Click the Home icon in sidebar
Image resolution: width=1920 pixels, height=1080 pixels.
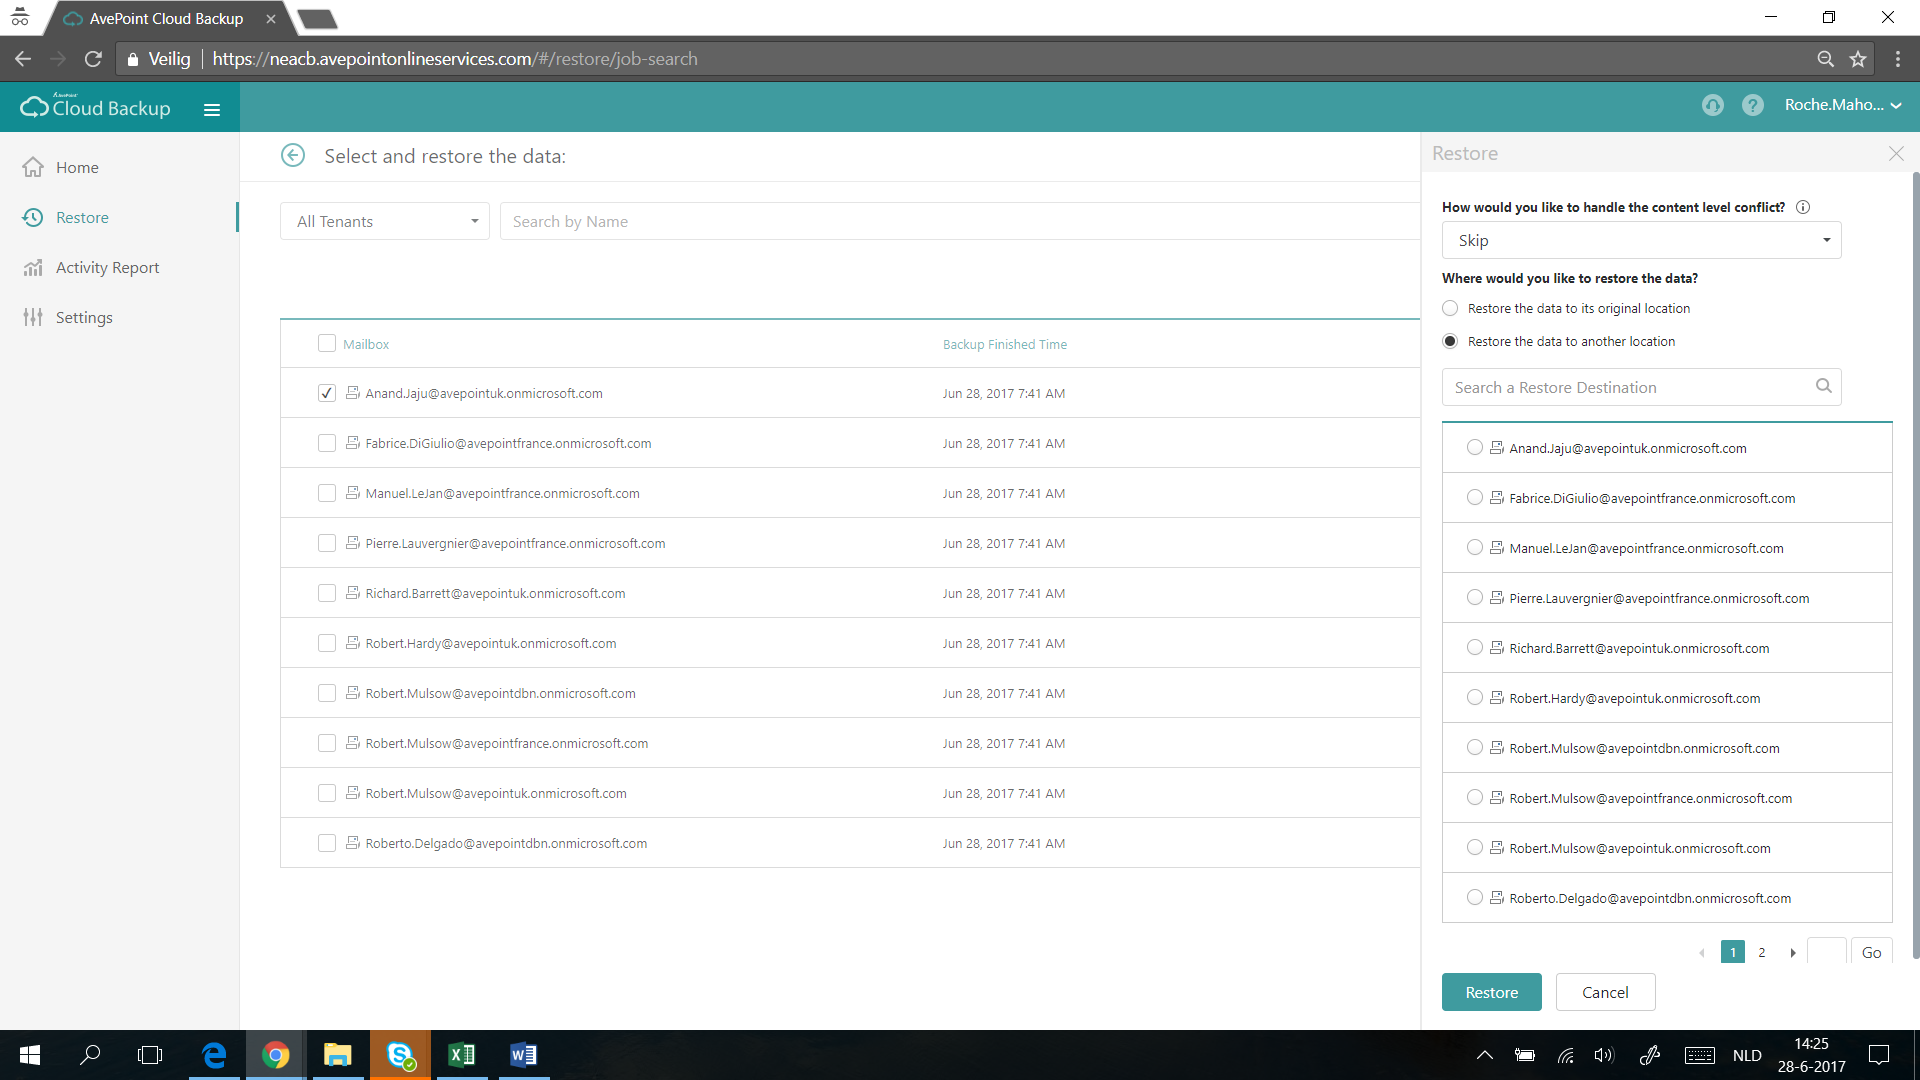pyautogui.click(x=33, y=167)
